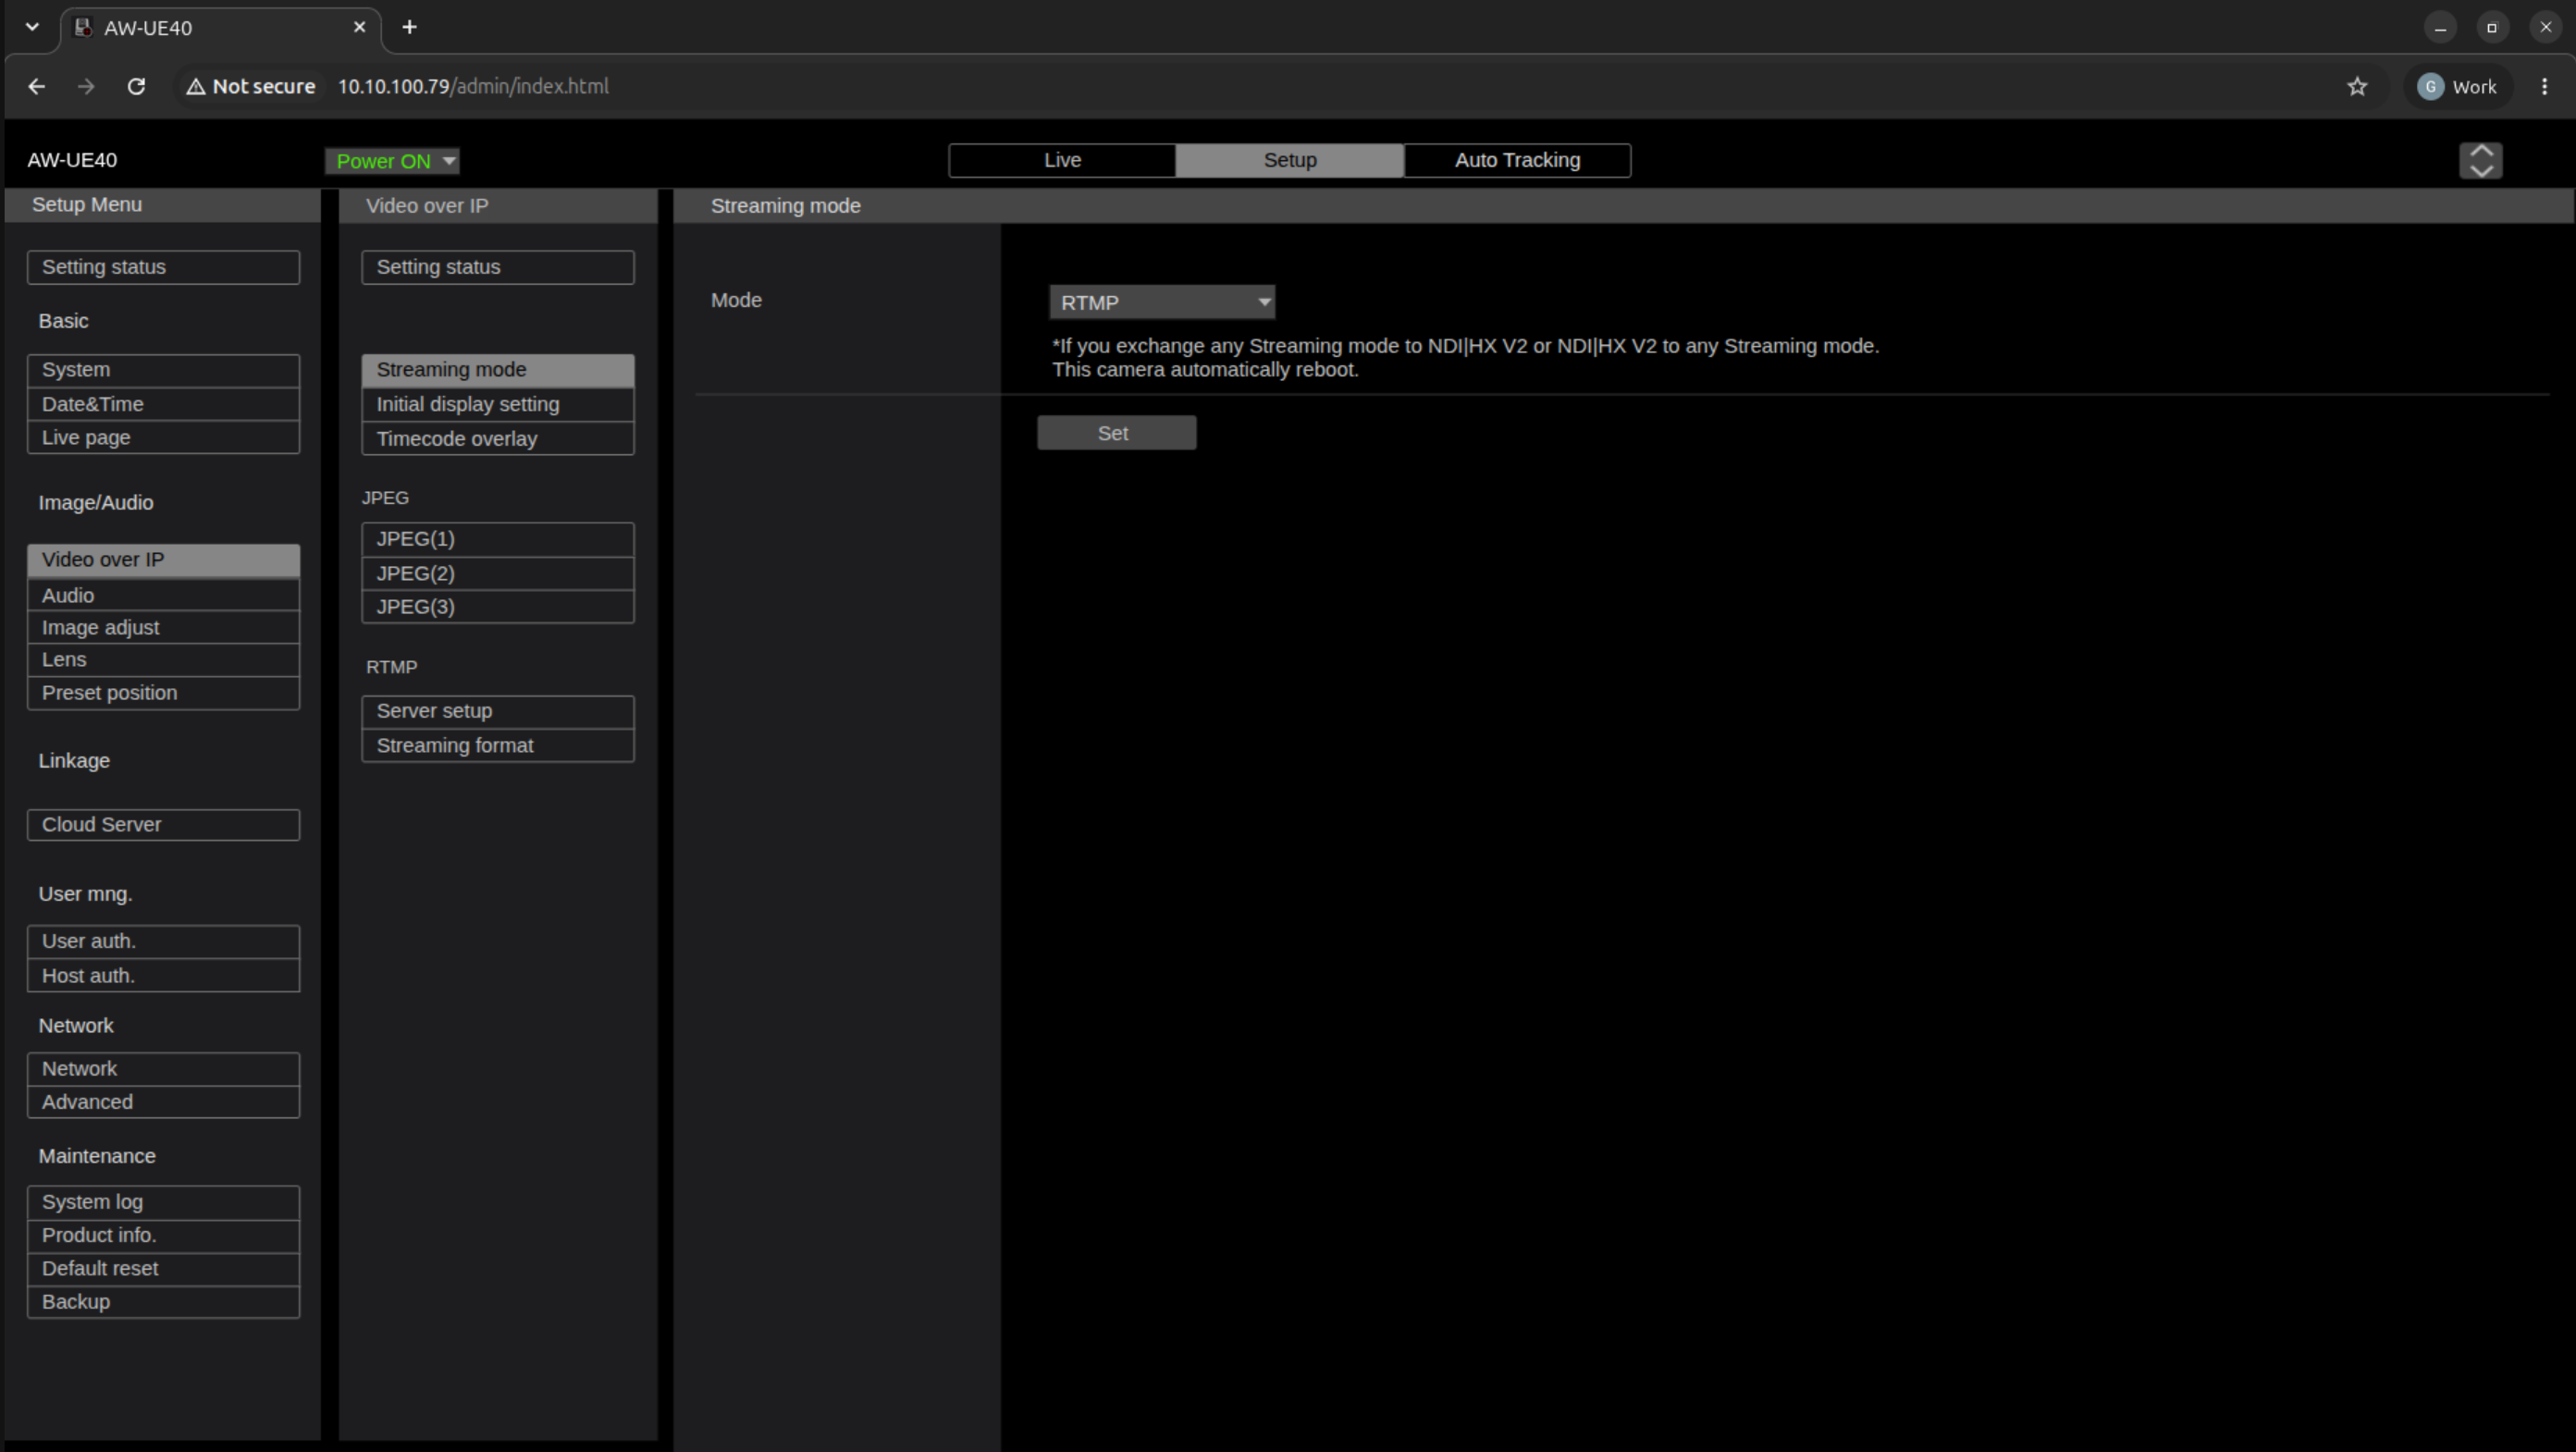Open Preset position settings

coord(163,692)
